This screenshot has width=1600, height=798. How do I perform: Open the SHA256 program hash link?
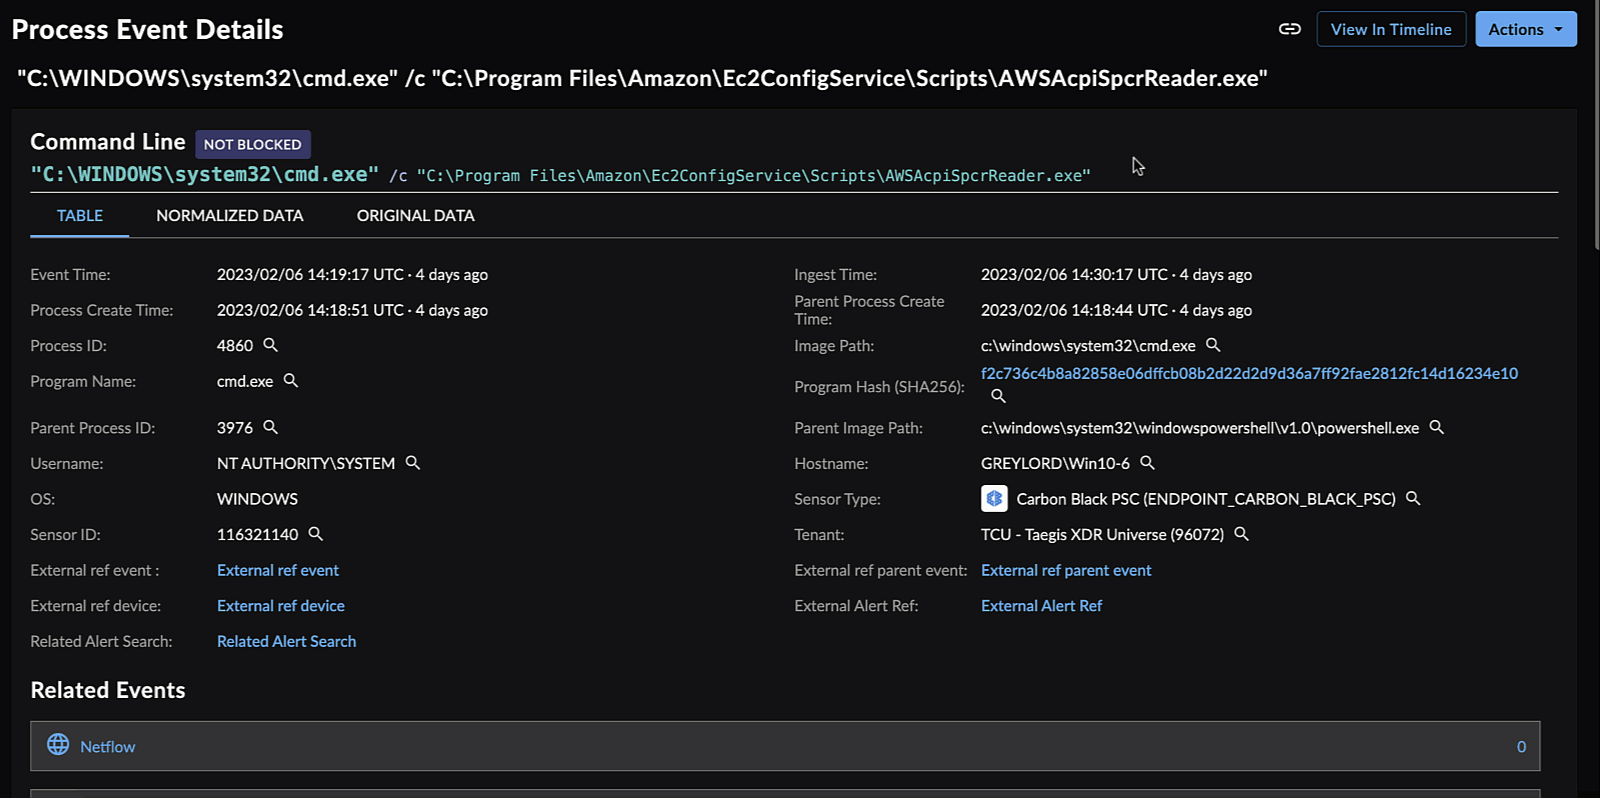(x=1249, y=373)
